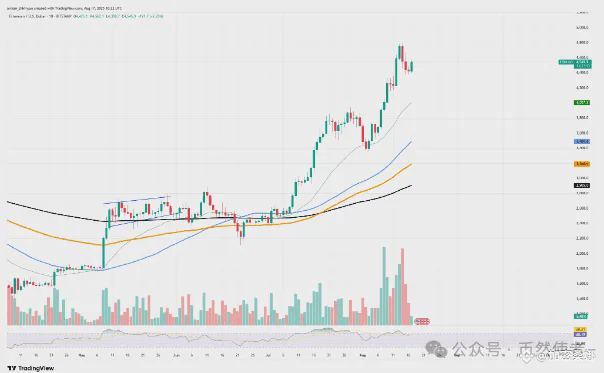604x373 pixels.
Task: Click the red flag marker after last volume bar
Action: coord(422,321)
